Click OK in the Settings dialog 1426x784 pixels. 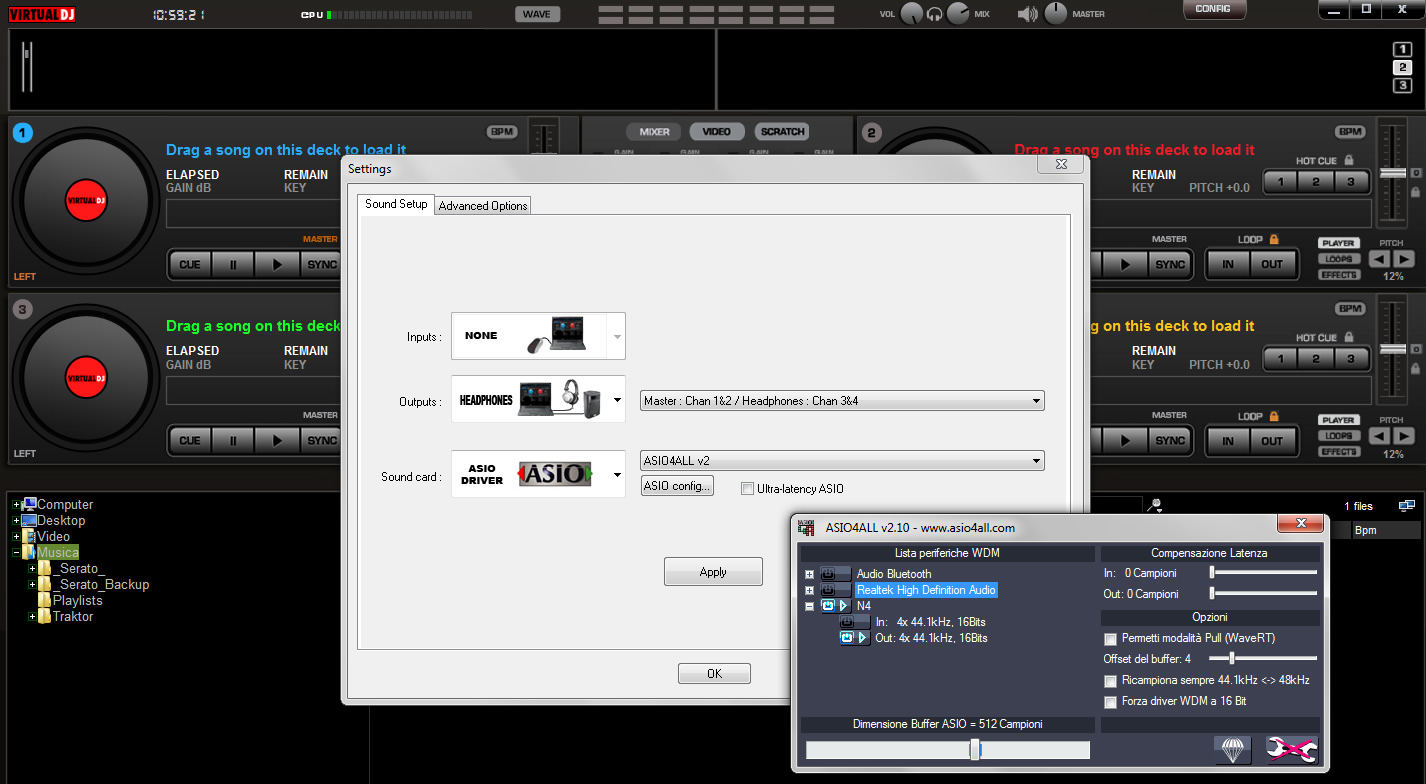(714, 674)
